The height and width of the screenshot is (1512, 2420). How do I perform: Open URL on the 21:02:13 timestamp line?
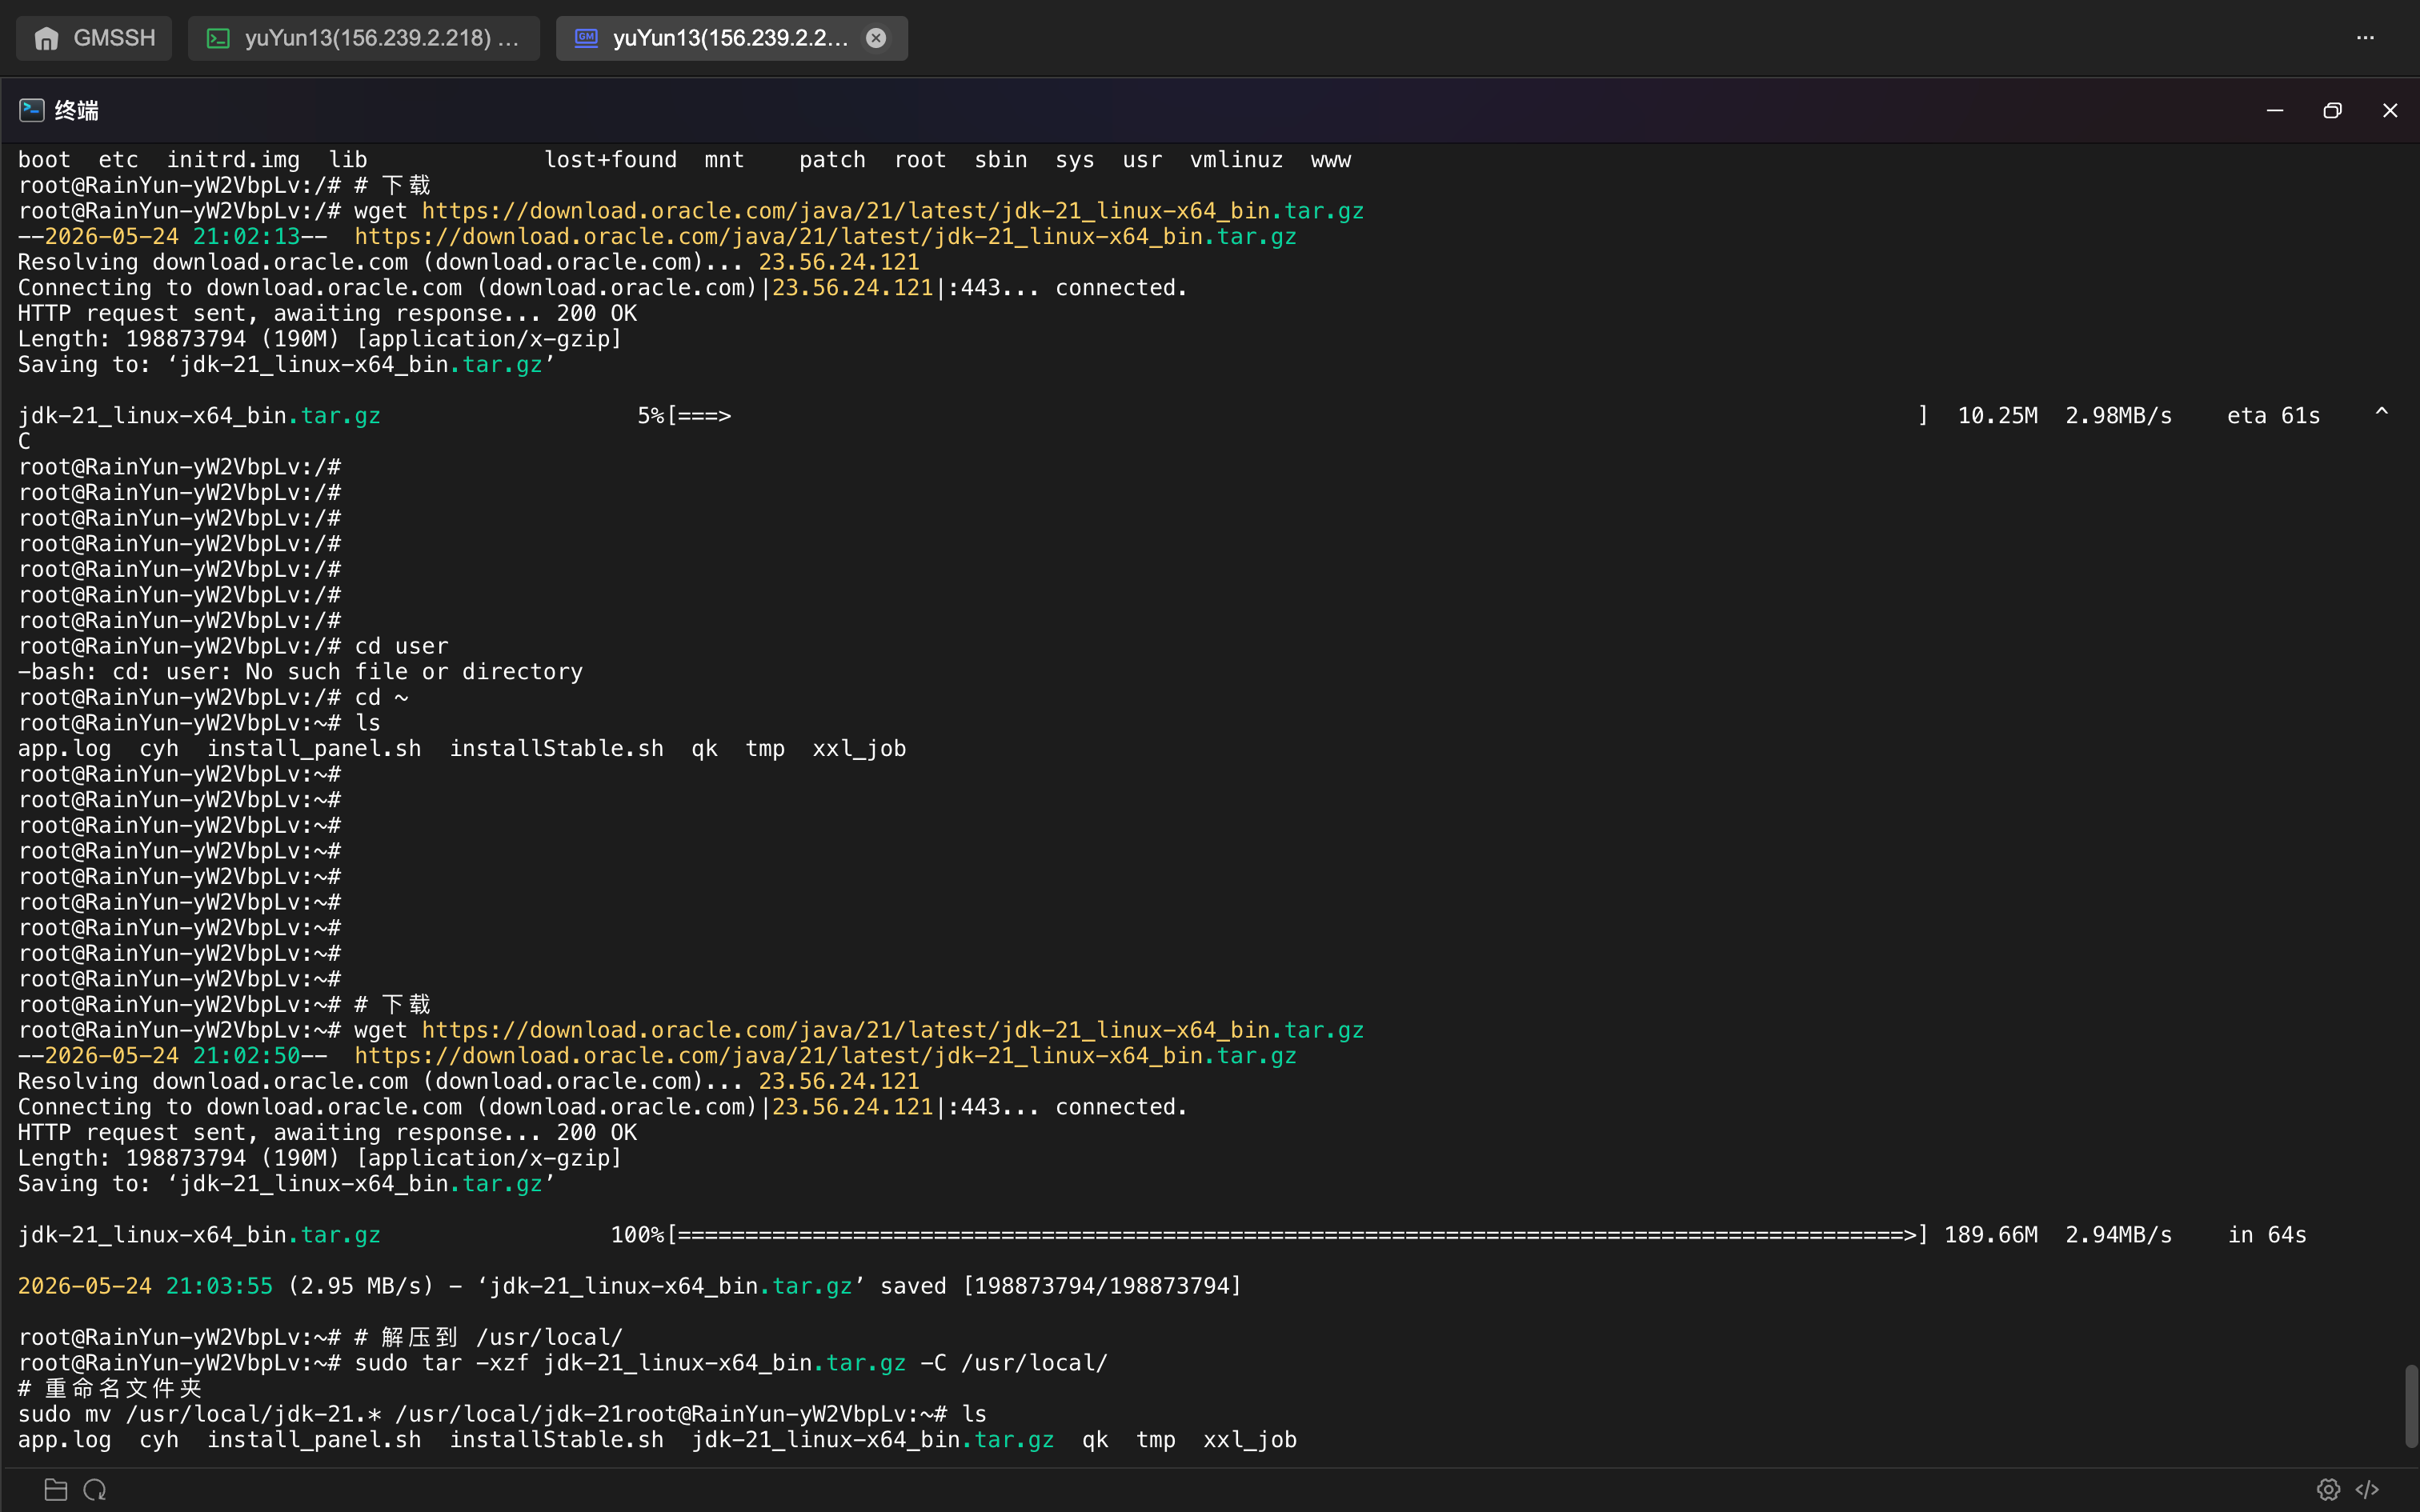pos(825,237)
